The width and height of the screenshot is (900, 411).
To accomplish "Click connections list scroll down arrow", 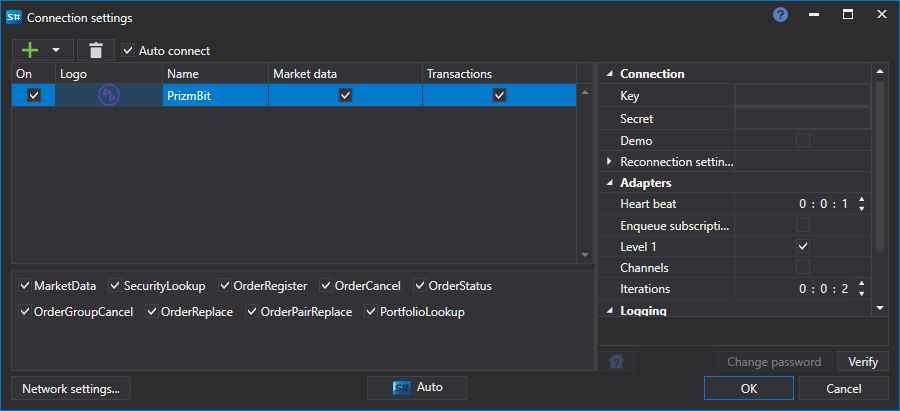I will pos(585,254).
